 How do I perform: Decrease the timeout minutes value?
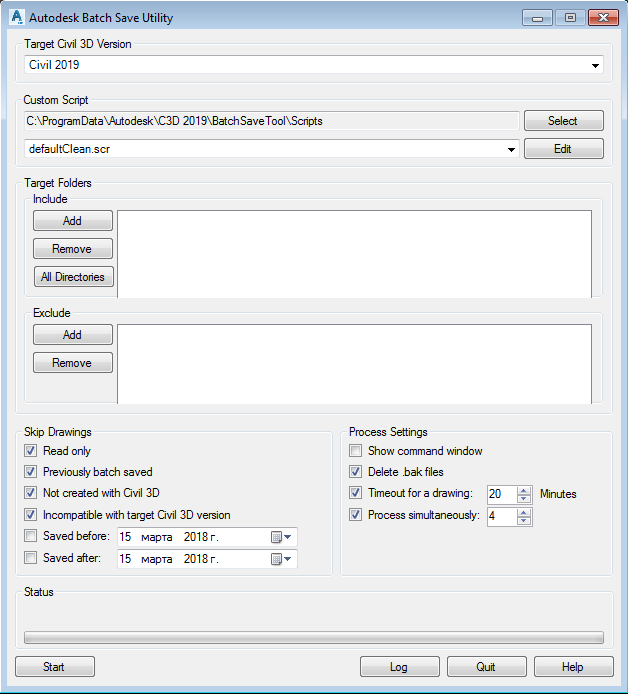click(x=524, y=498)
